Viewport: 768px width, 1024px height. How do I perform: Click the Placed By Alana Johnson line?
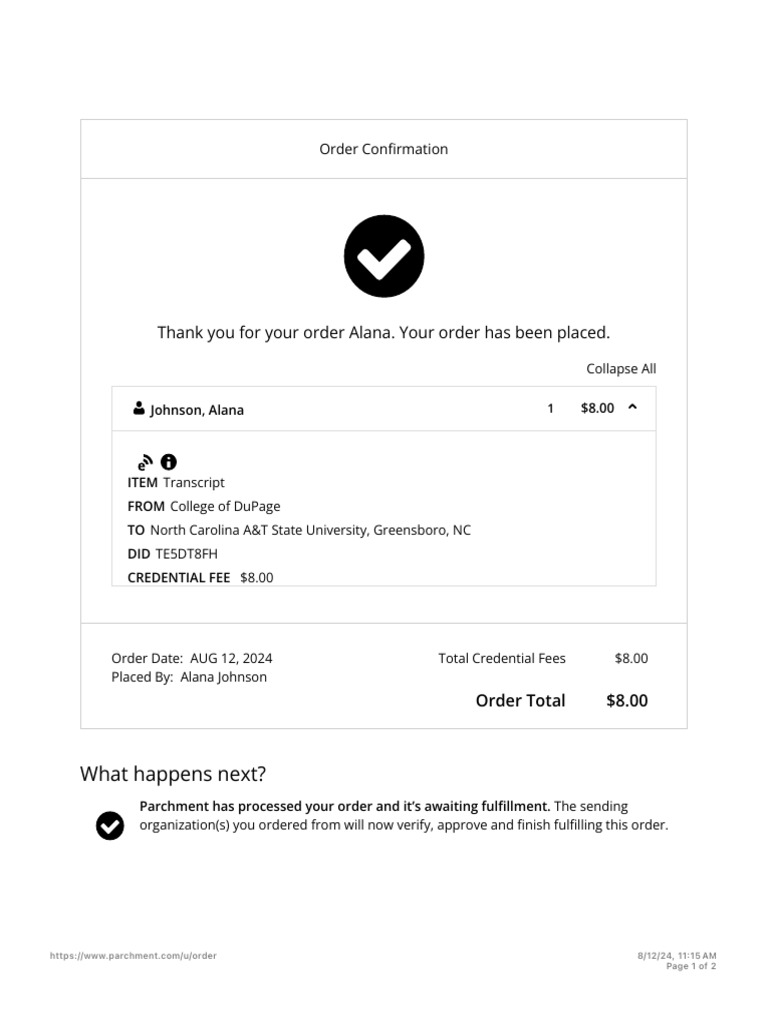pyautogui.click(x=189, y=677)
